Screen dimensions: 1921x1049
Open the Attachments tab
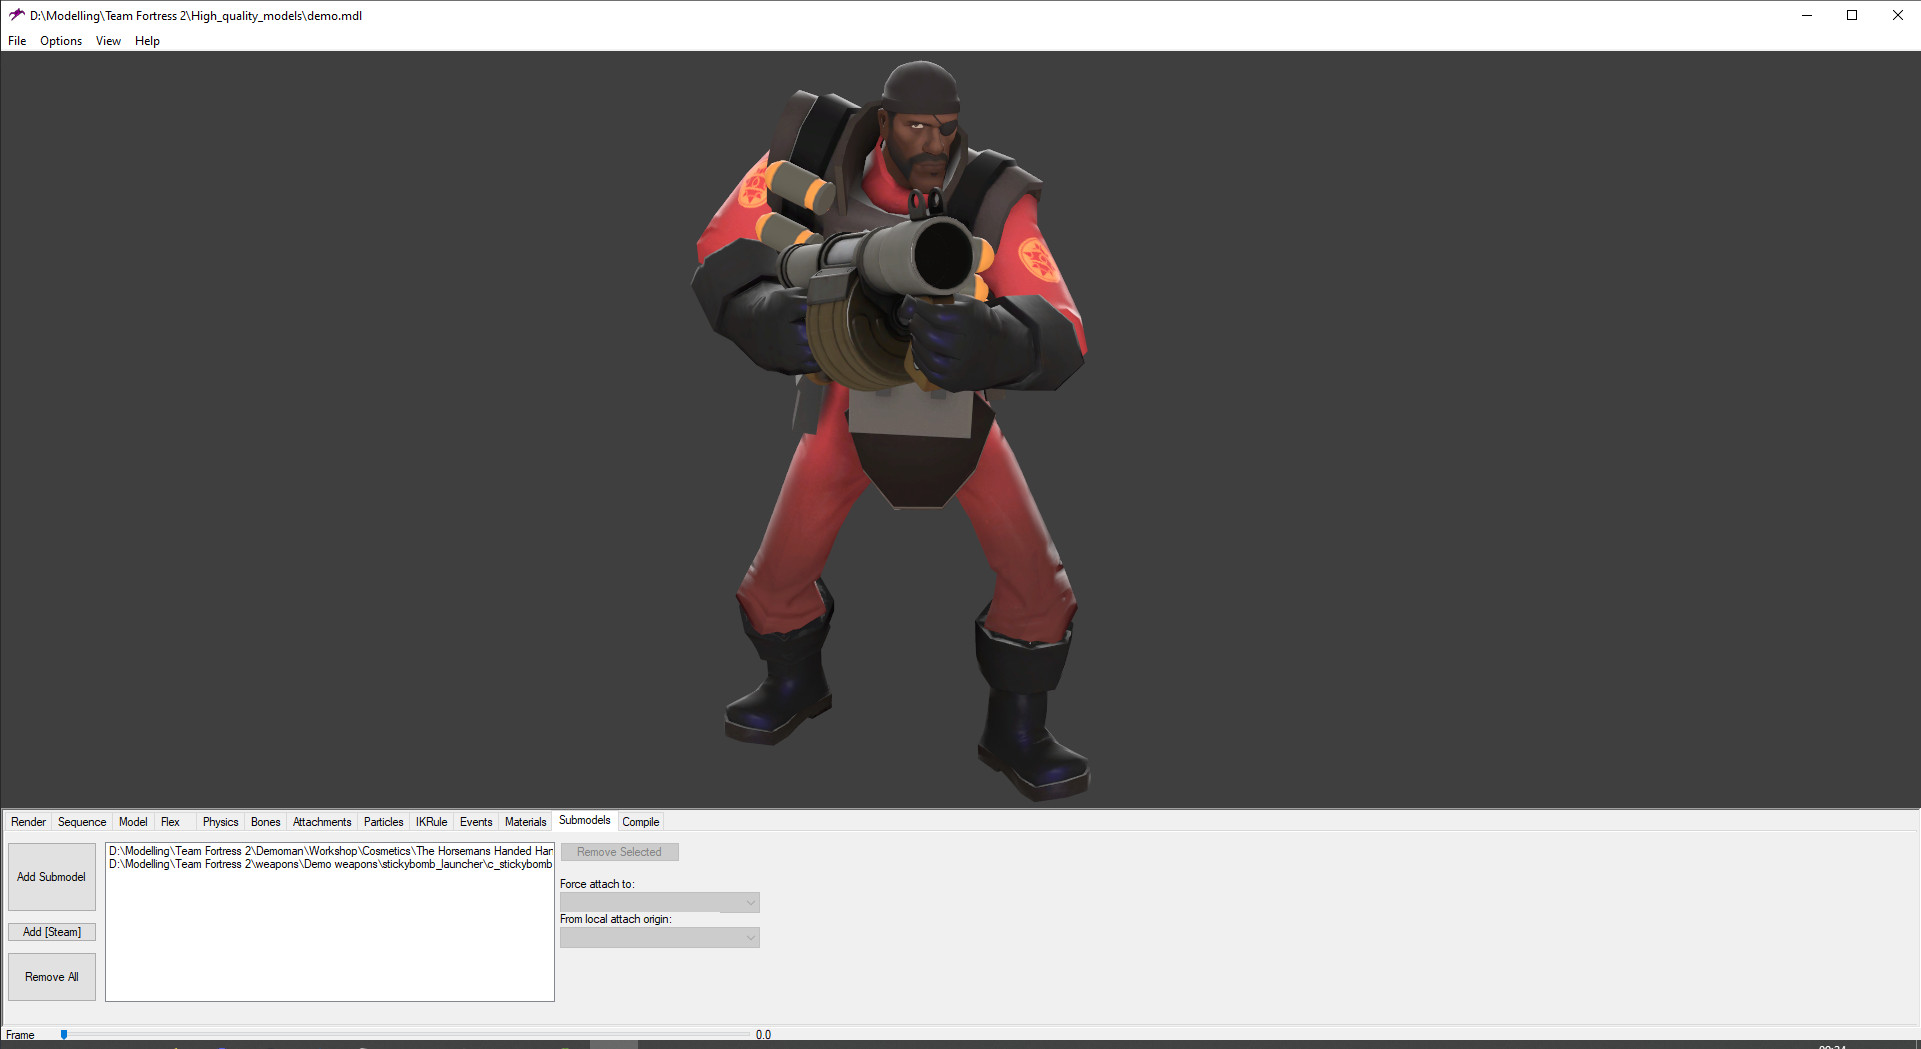tap(321, 821)
